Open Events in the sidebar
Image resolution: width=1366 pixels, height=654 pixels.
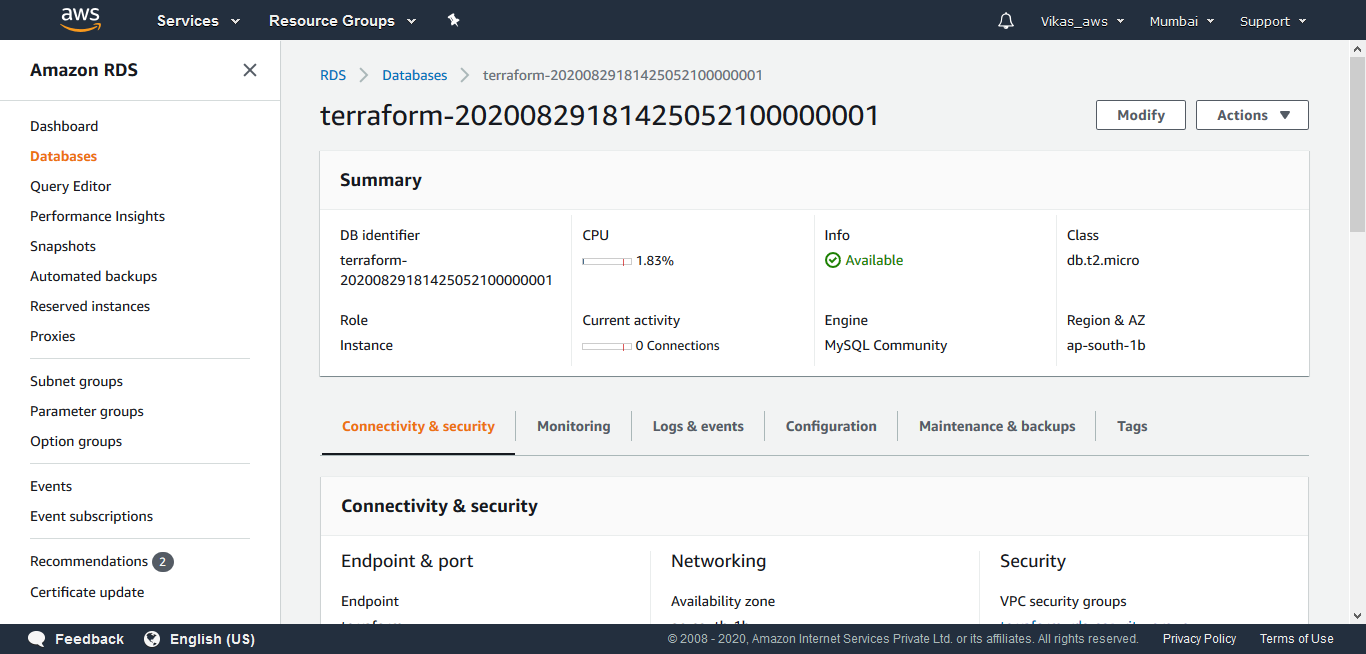point(51,486)
